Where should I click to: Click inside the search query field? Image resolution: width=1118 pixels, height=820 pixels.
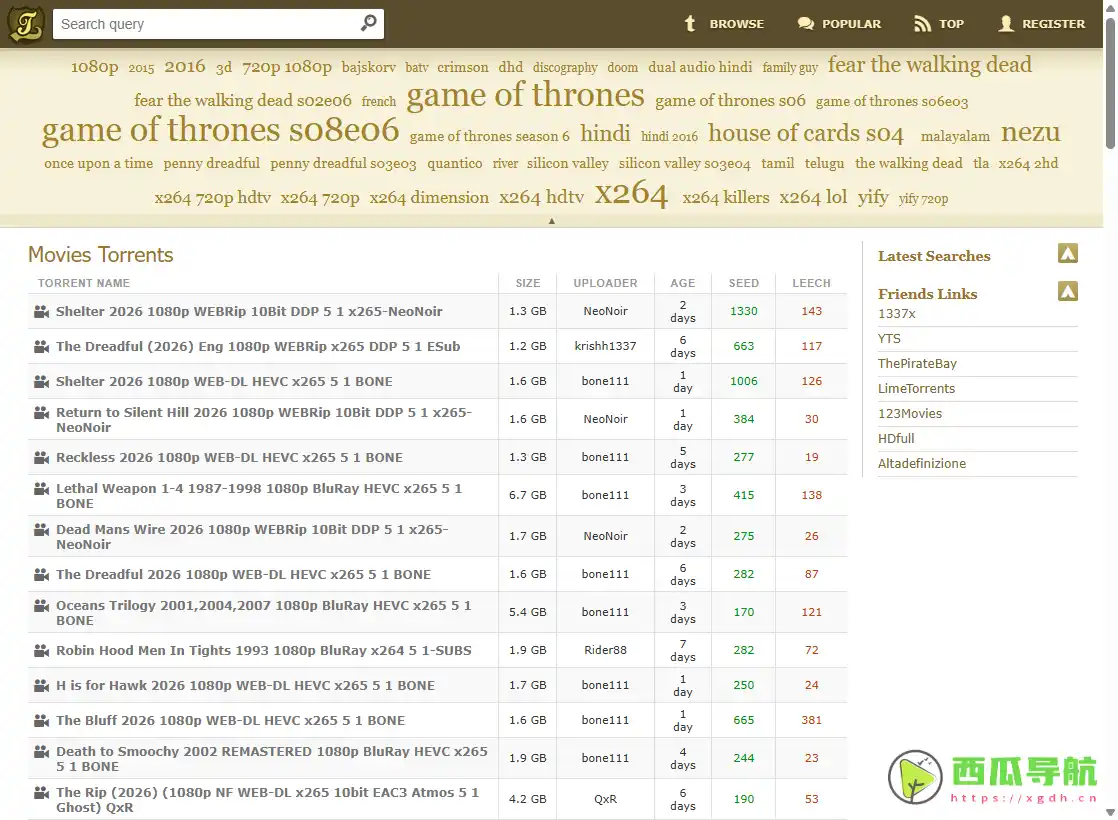[x=200, y=23]
